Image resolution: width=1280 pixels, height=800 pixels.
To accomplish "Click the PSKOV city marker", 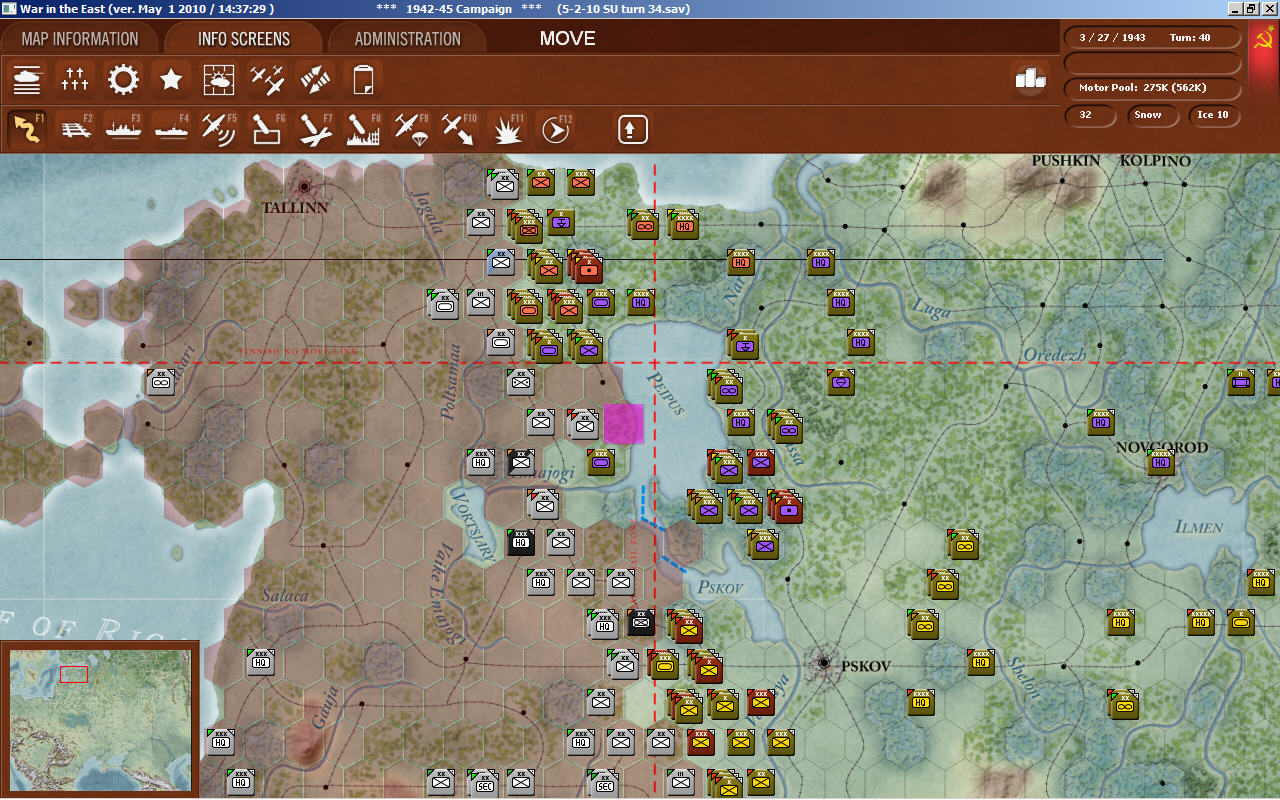I will (x=824, y=662).
